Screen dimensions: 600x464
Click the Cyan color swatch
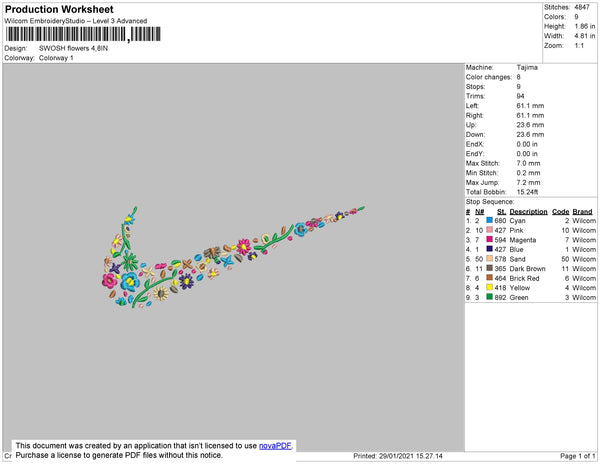(489, 220)
